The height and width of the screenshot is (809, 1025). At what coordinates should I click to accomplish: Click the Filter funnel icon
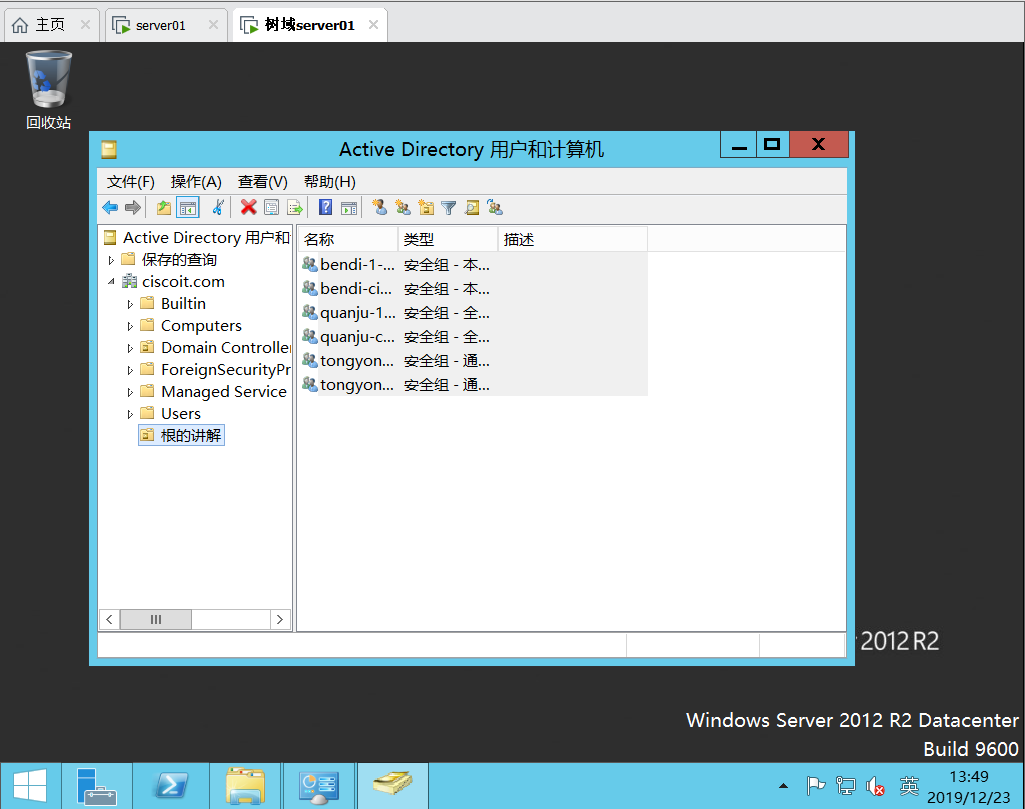pyautogui.click(x=448, y=208)
